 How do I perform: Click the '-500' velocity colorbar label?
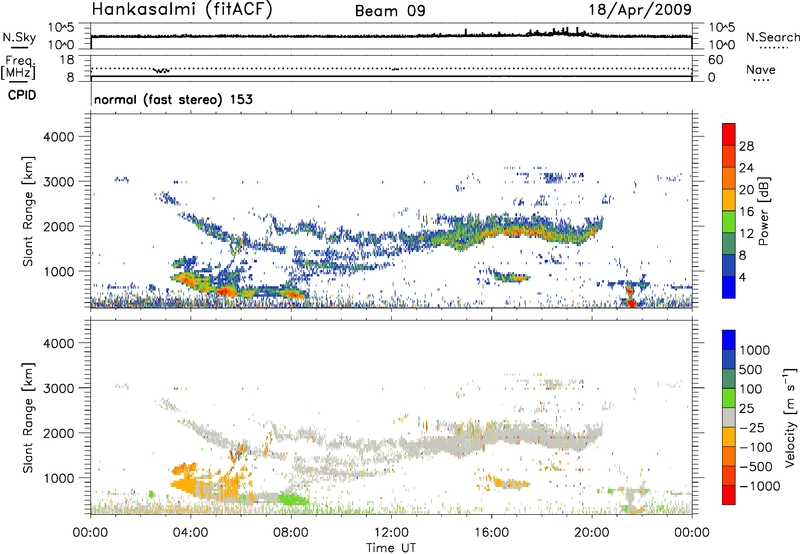(x=756, y=466)
